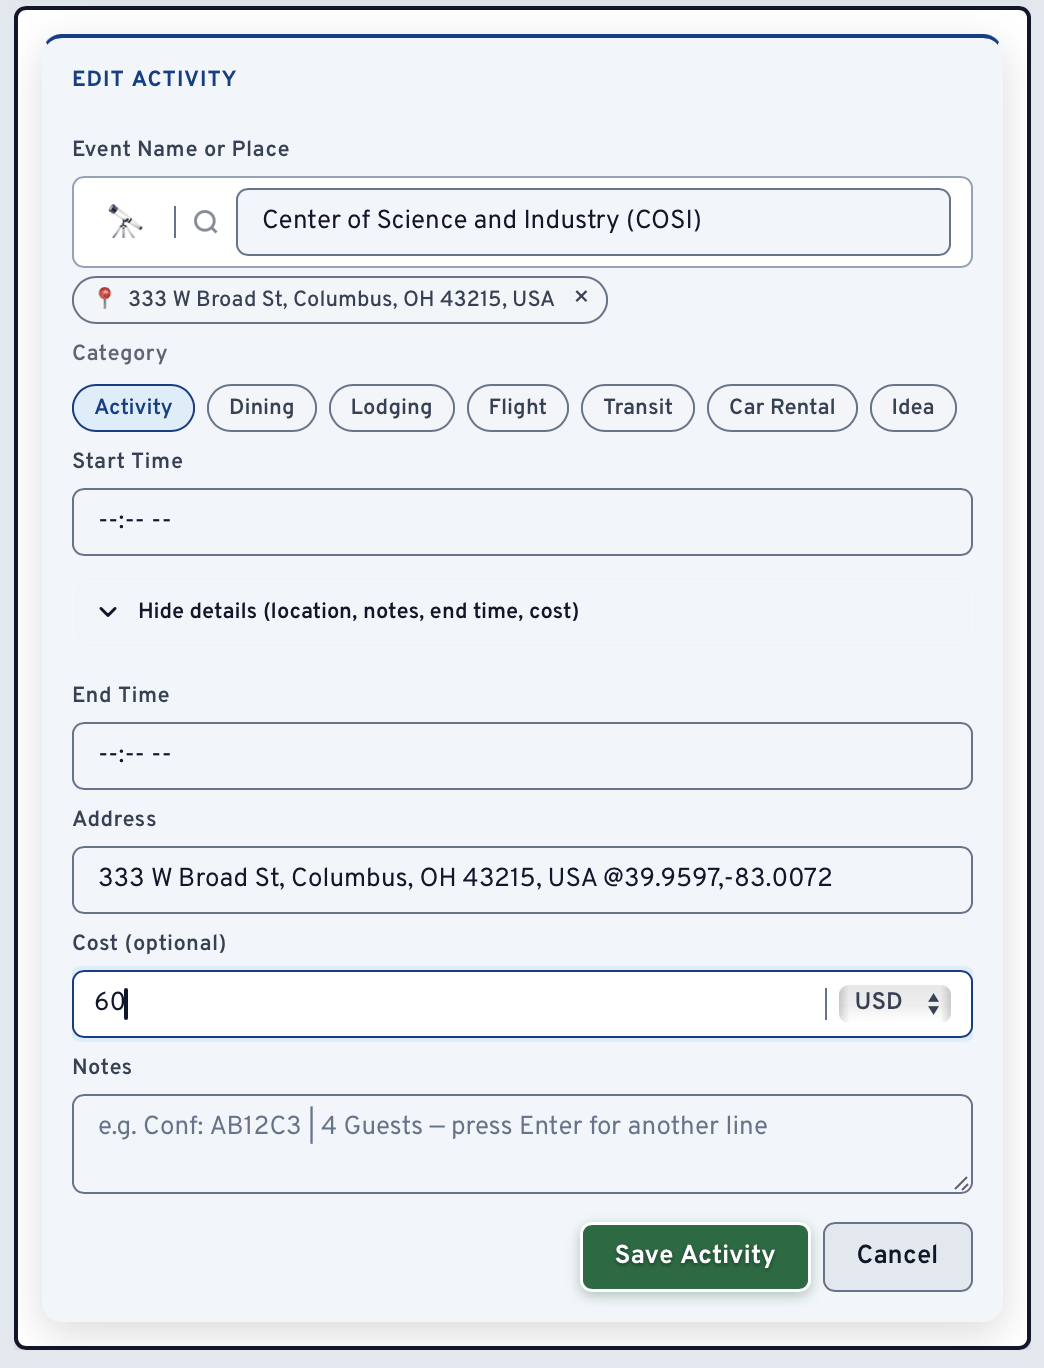This screenshot has width=1044, height=1368.
Task: Open the USD currency dropdown
Action: (x=894, y=1003)
